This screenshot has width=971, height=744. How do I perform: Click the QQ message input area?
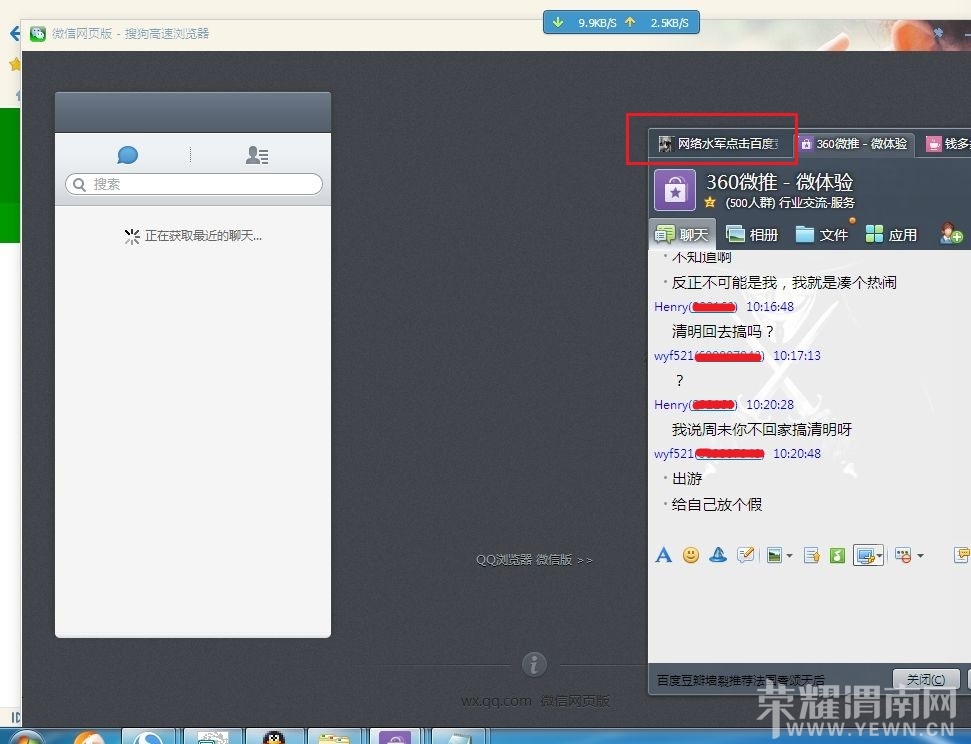tap(809, 616)
